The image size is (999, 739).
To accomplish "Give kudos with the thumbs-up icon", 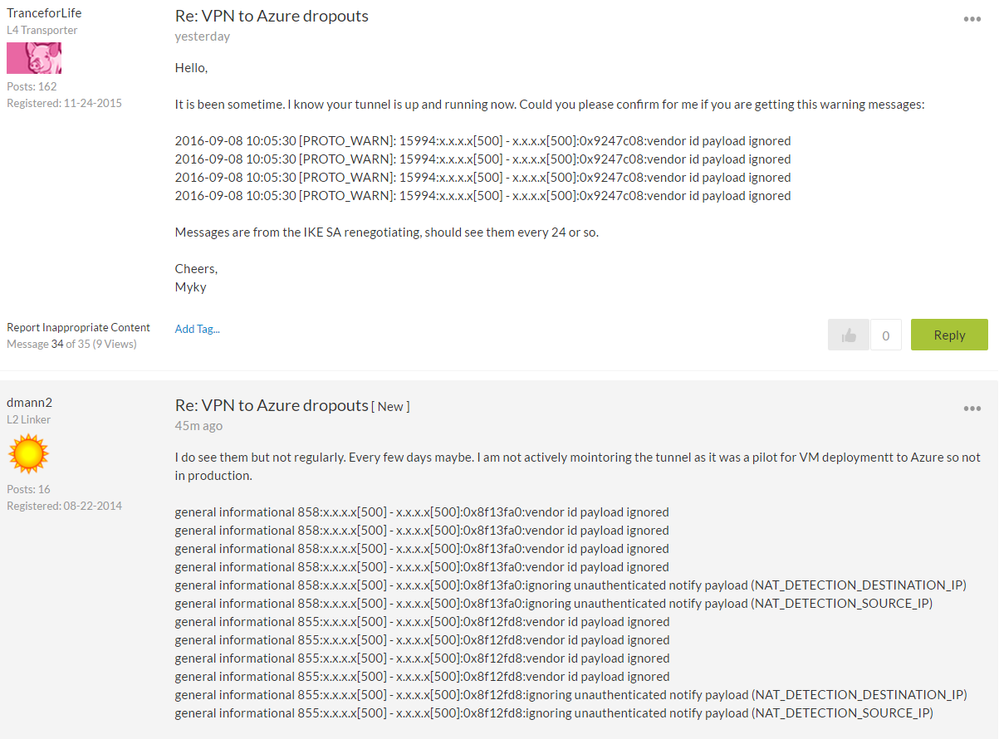I will 848,335.
